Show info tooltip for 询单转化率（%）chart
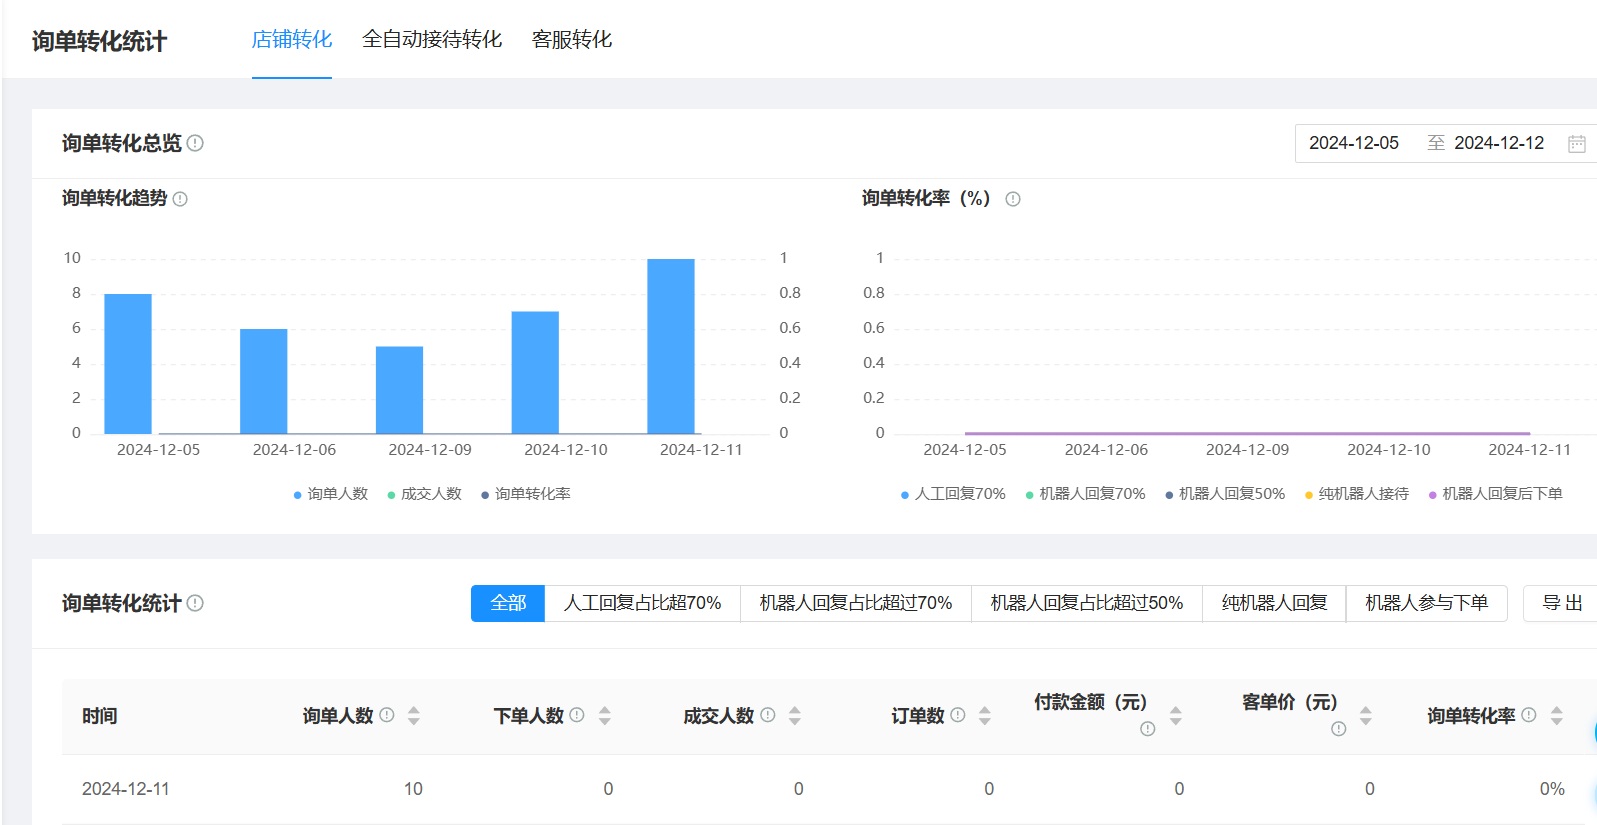Image resolution: width=1597 pixels, height=825 pixels. (x=1013, y=199)
